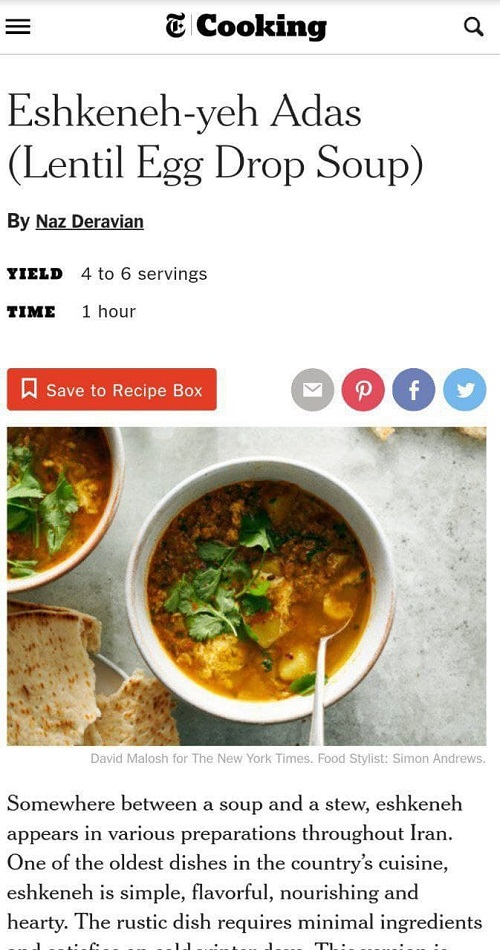
Task: Click the word 'By' before author name
Action: point(18,222)
